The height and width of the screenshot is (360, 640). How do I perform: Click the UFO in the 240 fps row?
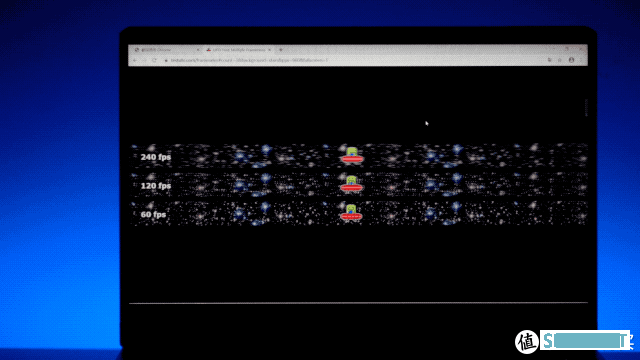point(352,155)
